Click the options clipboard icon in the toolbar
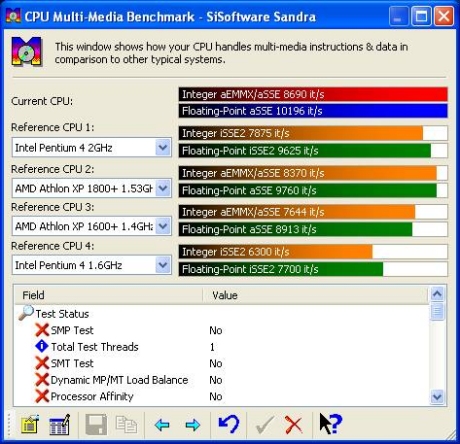The image size is (460, 444). point(30,424)
